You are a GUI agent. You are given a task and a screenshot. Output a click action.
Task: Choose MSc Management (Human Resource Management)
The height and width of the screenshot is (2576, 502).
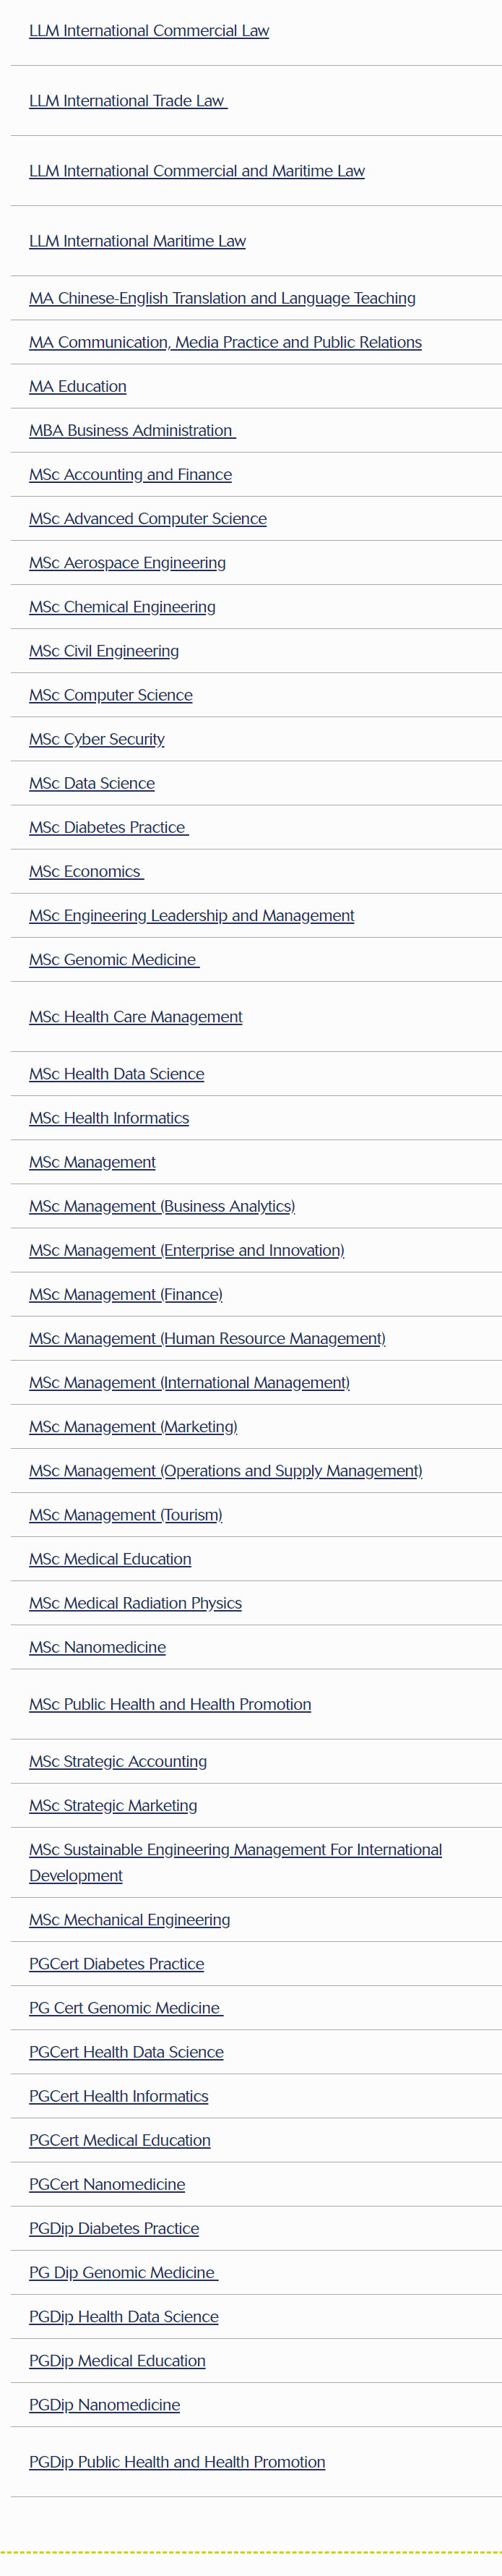click(x=207, y=1338)
